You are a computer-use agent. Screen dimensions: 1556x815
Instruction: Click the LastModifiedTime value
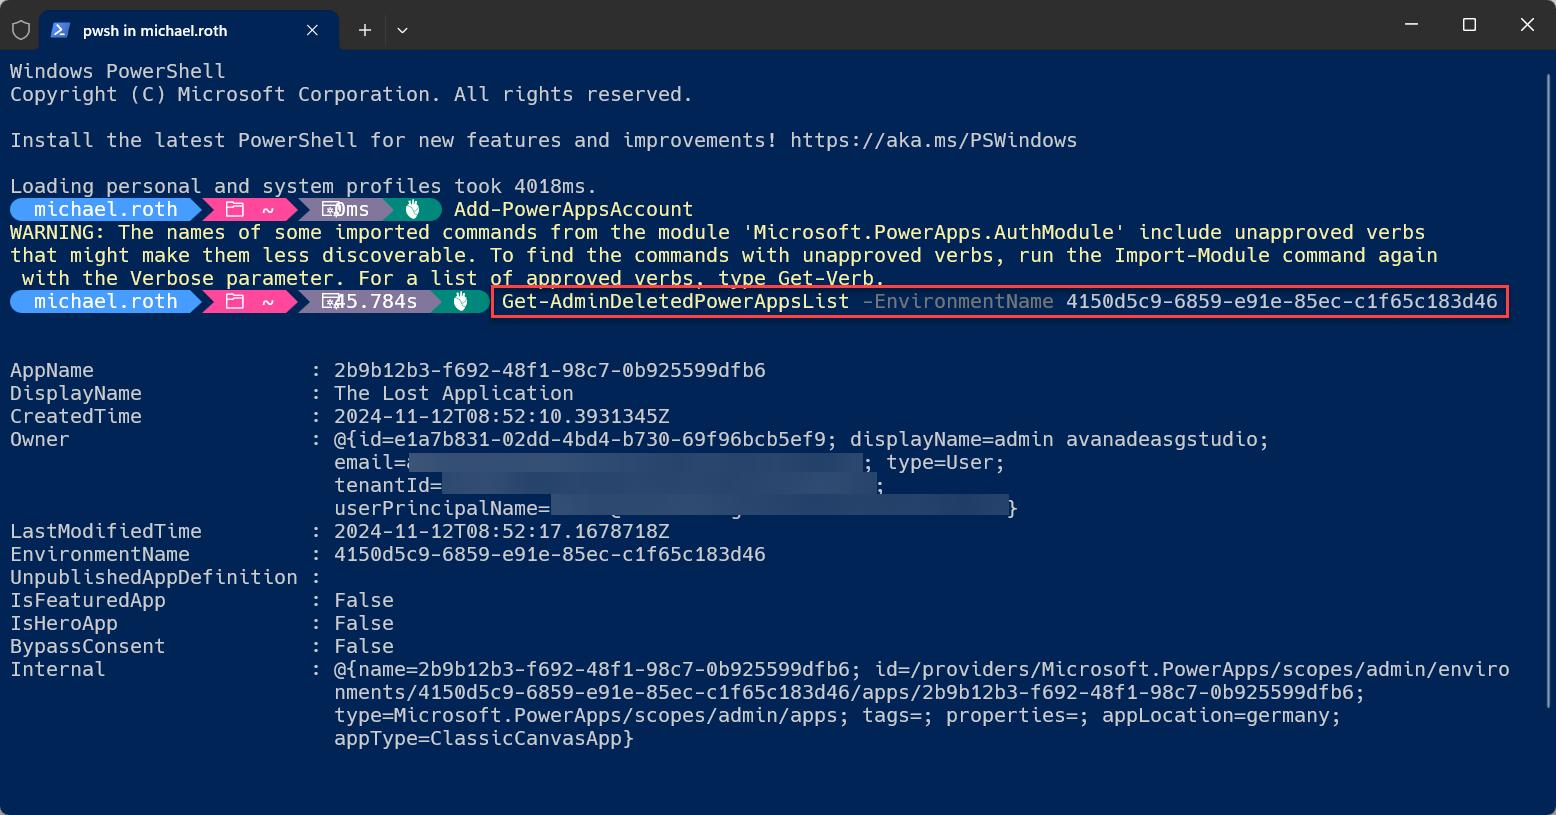tap(502, 531)
